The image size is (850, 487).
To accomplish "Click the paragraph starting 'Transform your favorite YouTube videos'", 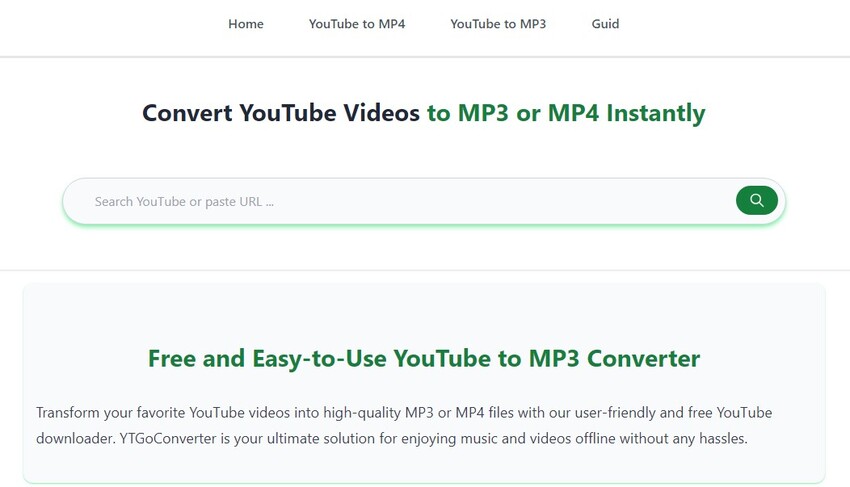I will coord(404,425).
